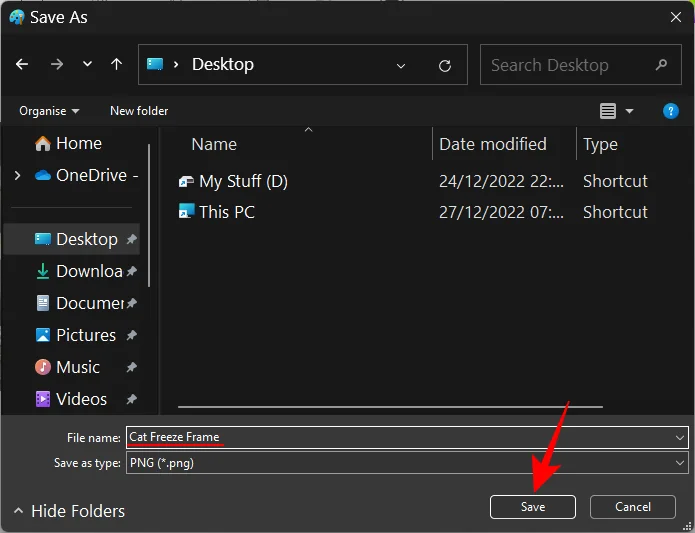Viewport: 695px width, 533px height.
Task: Open the view layout options icon
Action: click(x=607, y=111)
